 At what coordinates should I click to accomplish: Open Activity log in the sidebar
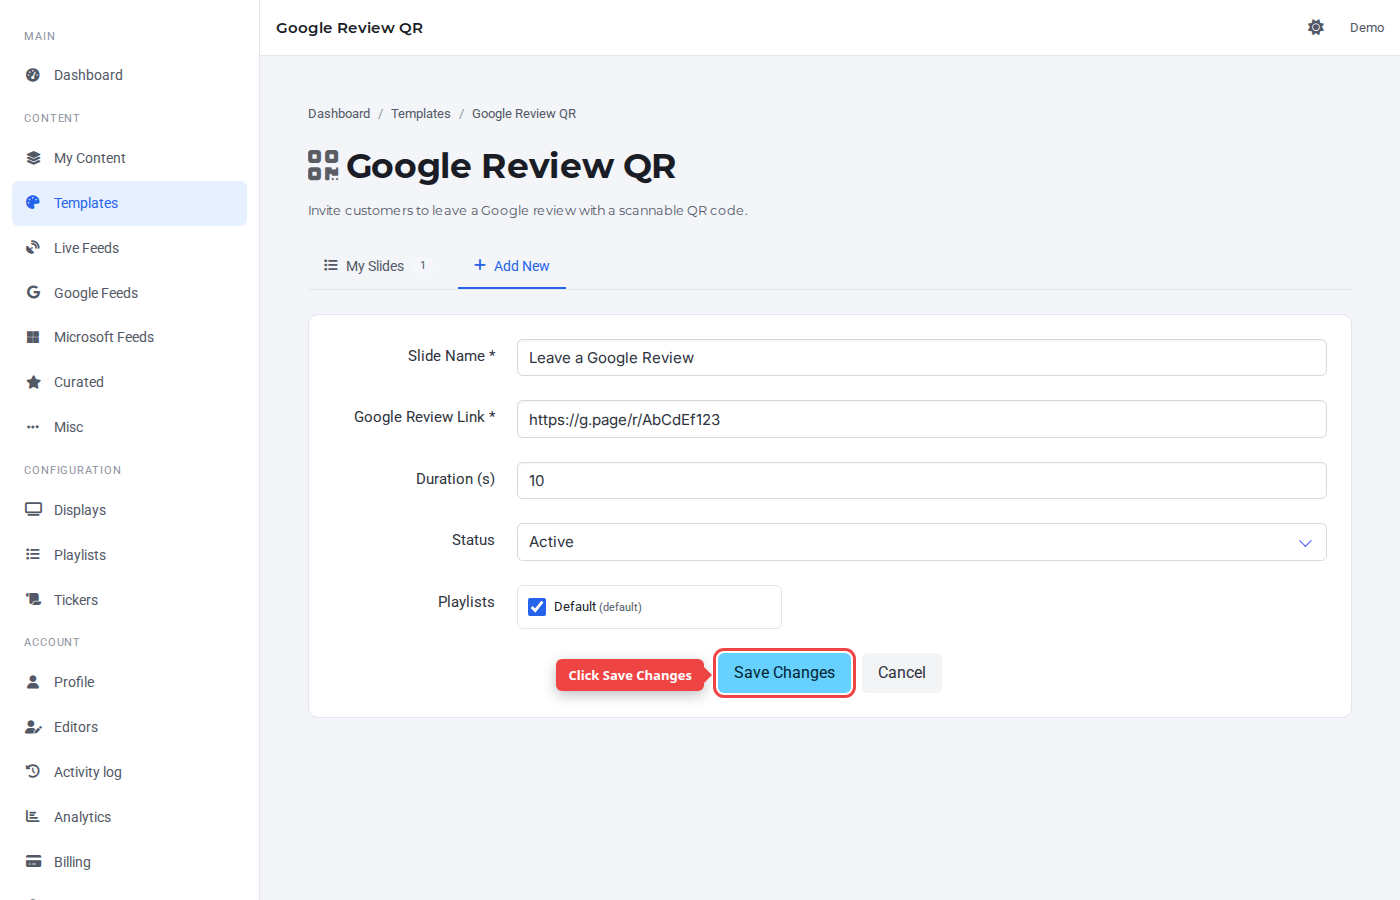point(129,772)
